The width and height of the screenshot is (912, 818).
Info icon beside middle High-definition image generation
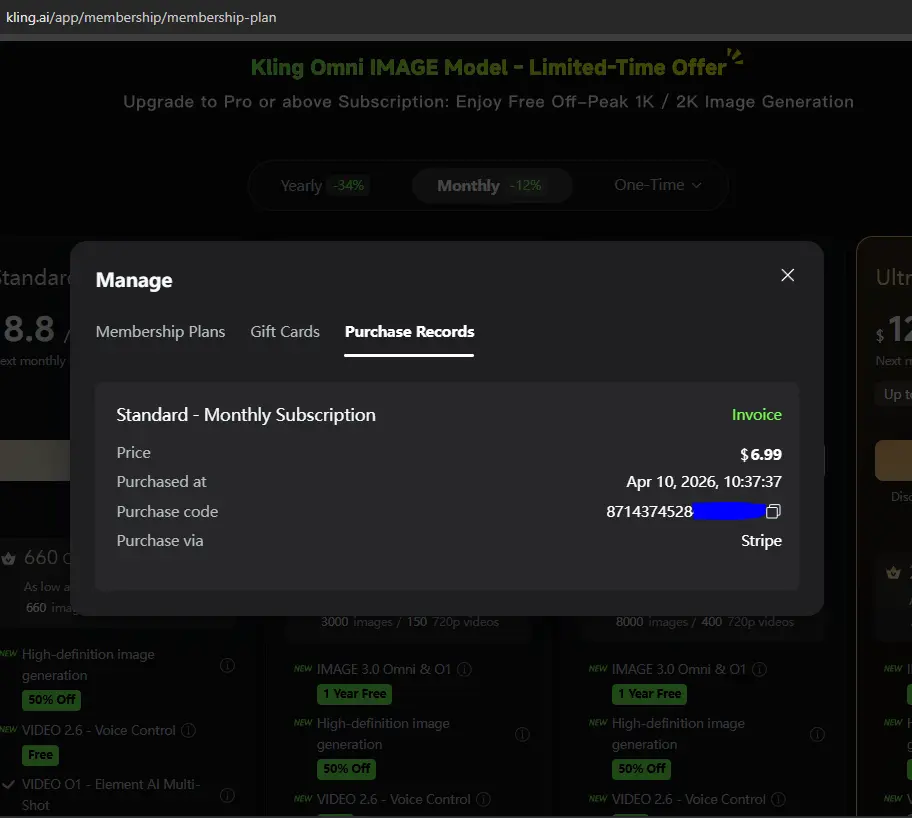pos(522,734)
